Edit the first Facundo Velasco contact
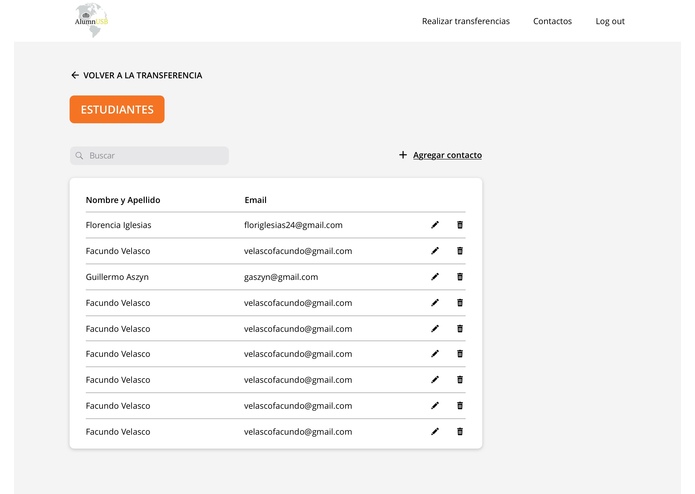 [x=435, y=251]
